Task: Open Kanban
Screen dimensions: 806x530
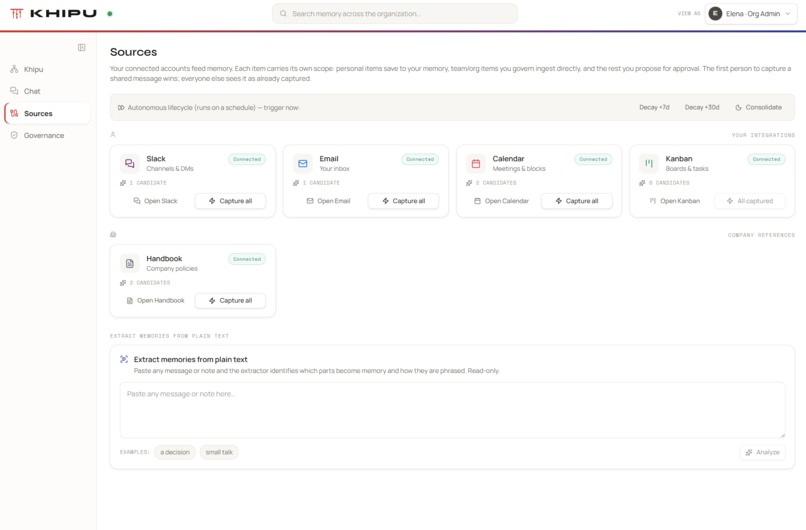Action: 674,201
